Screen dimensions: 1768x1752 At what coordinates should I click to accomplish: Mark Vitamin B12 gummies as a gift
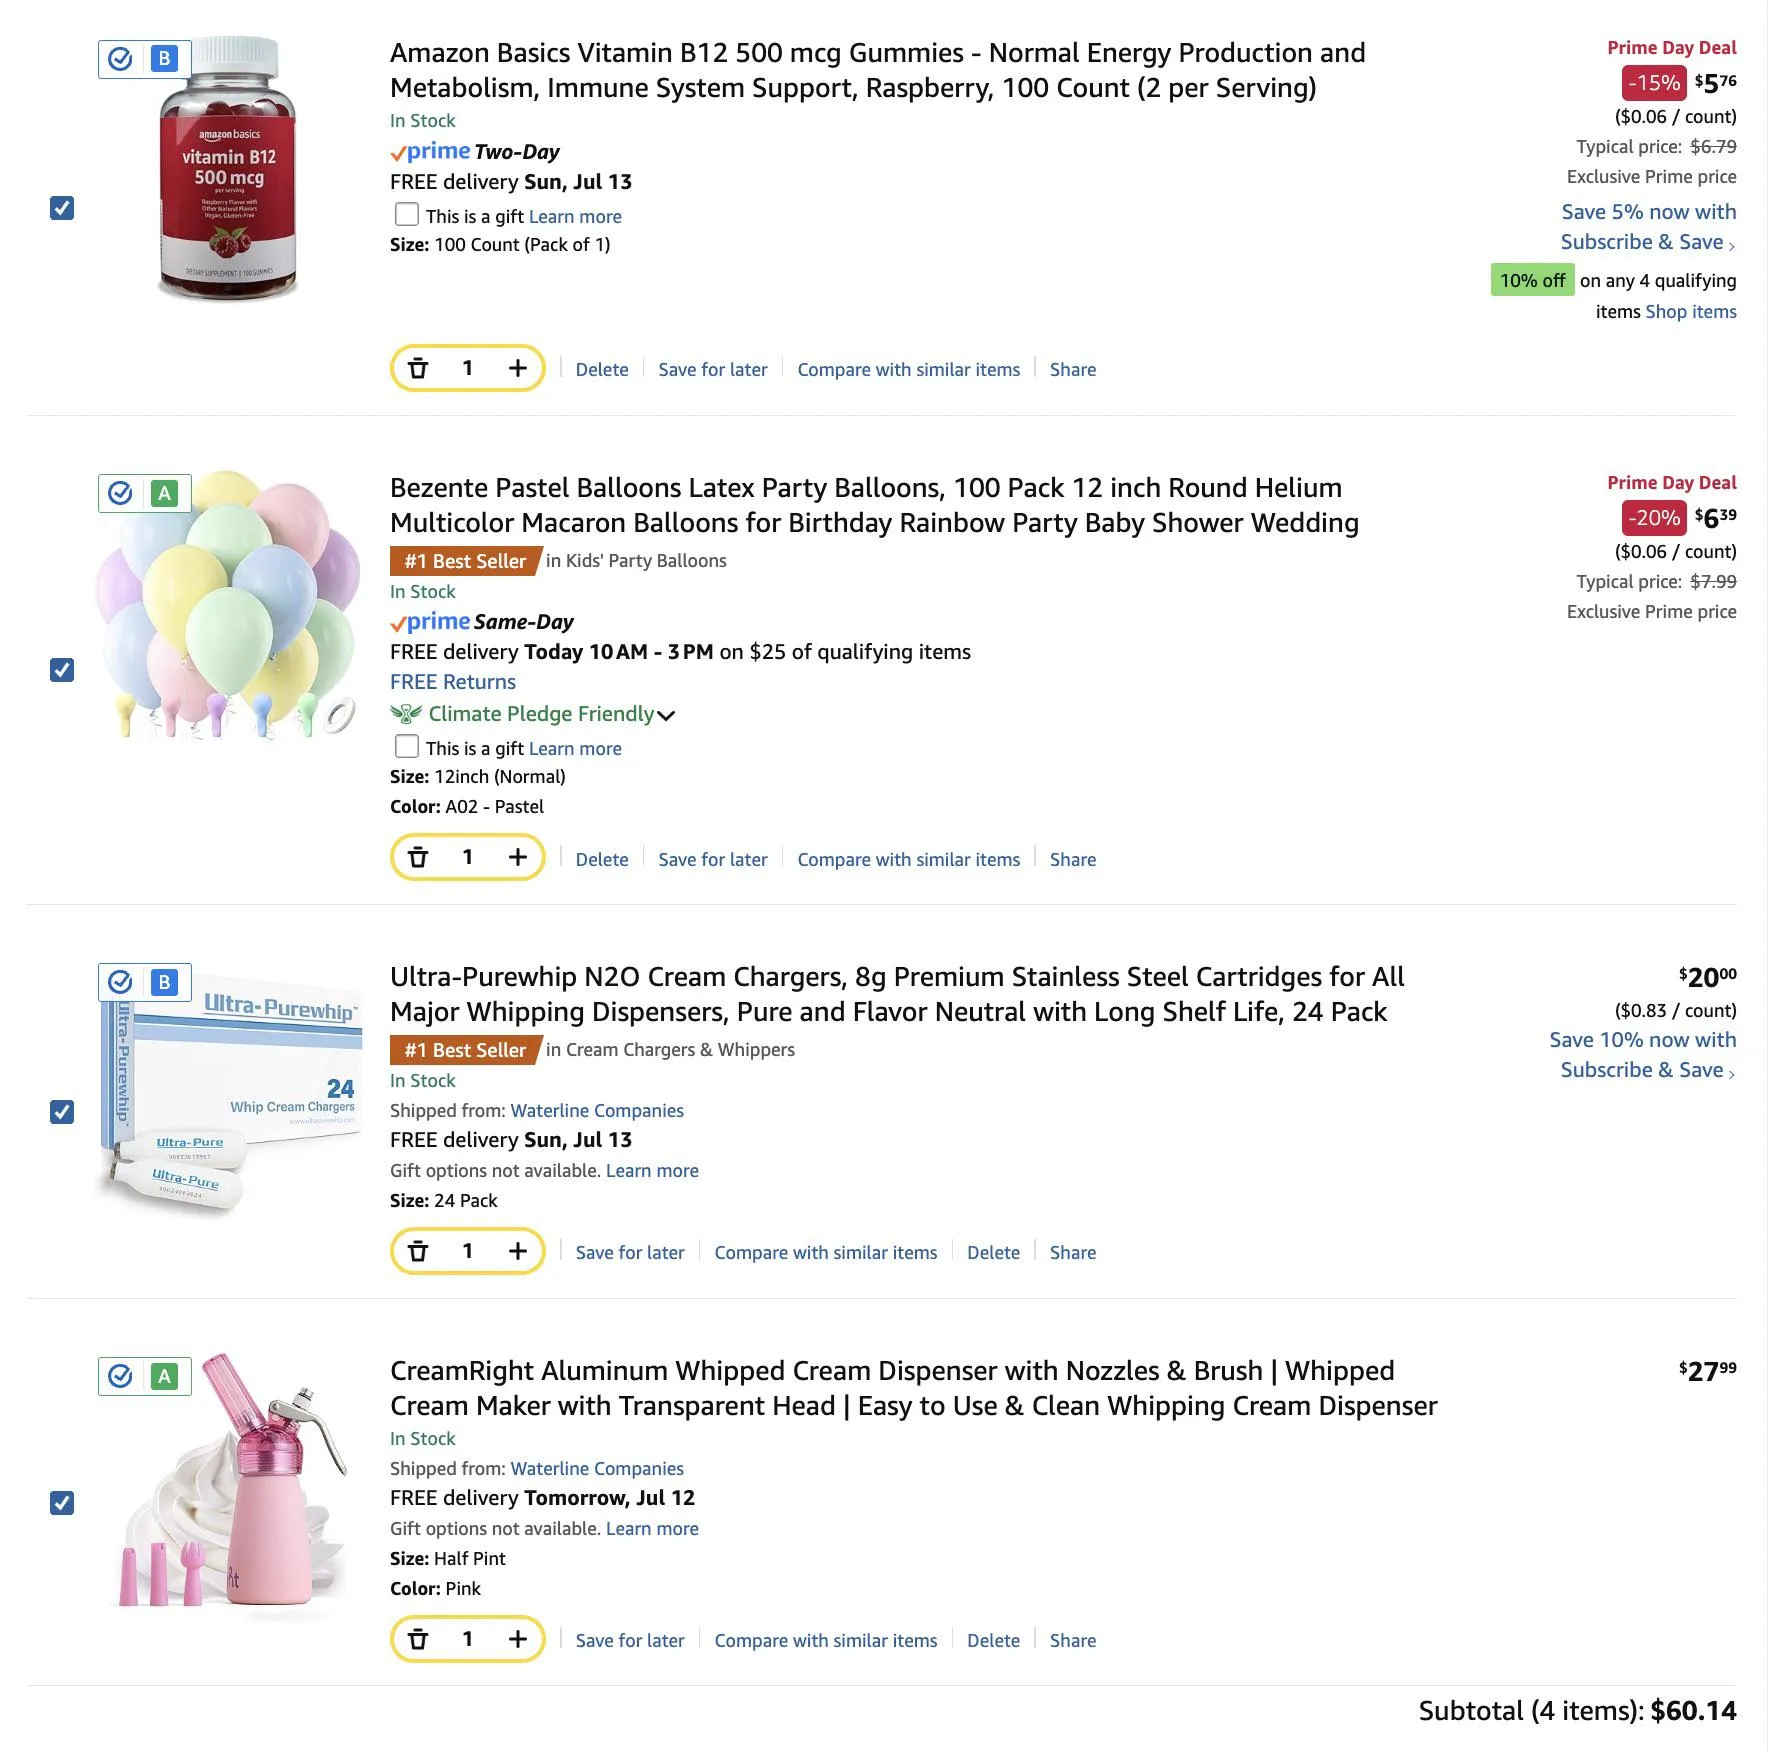click(407, 215)
